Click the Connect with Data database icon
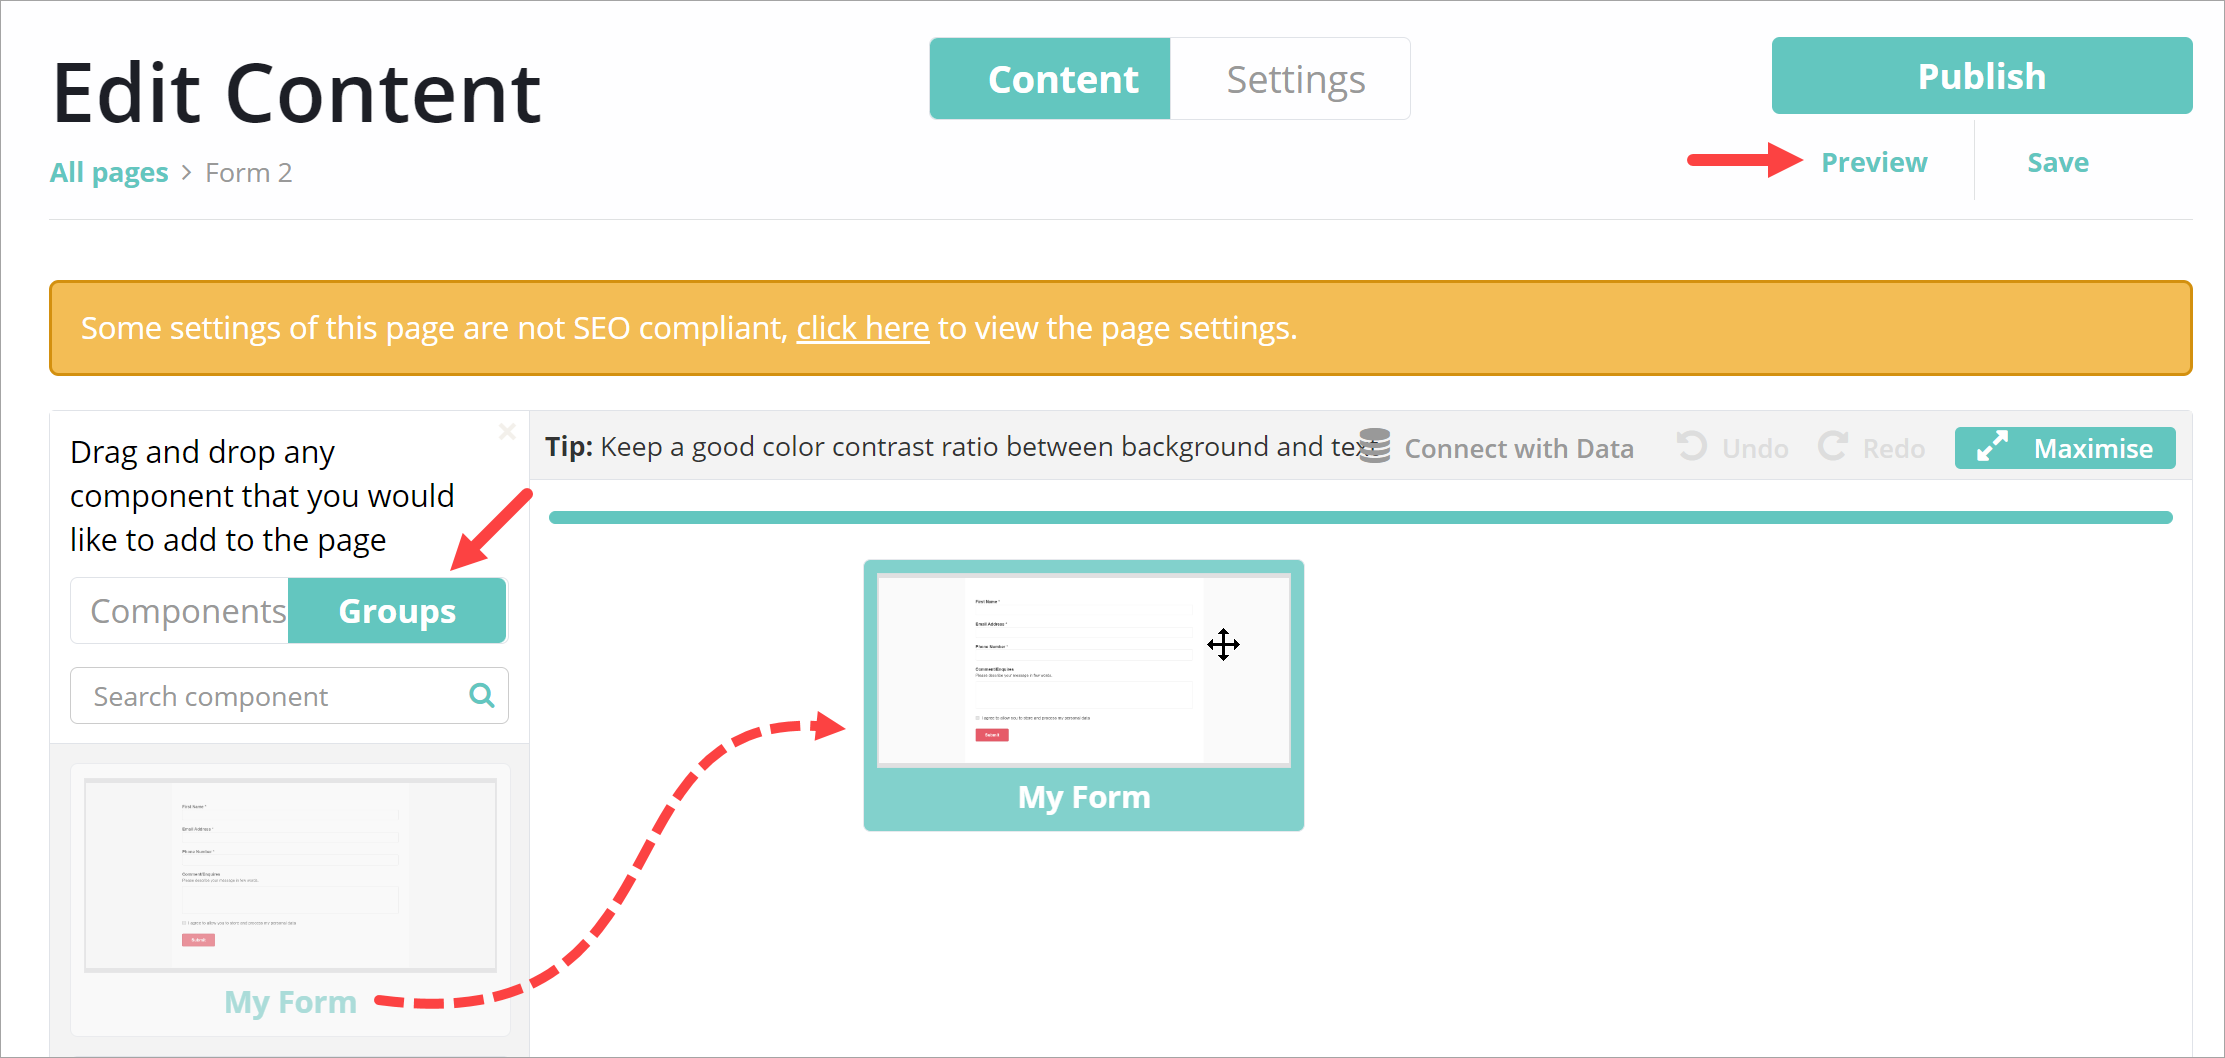 (x=1375, y=447)
